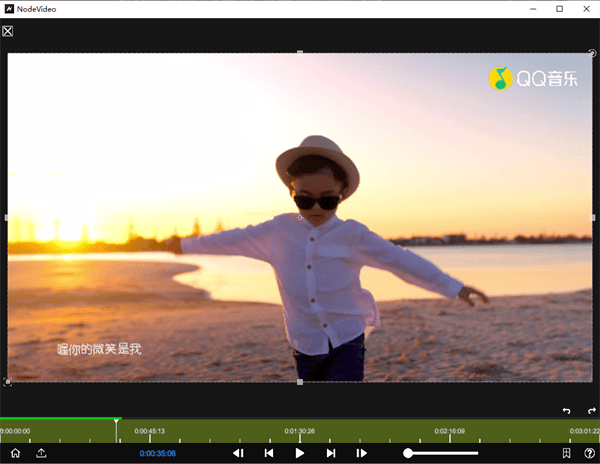Open the export/share icon
The image size is (600, 464).
click(41, 453)
